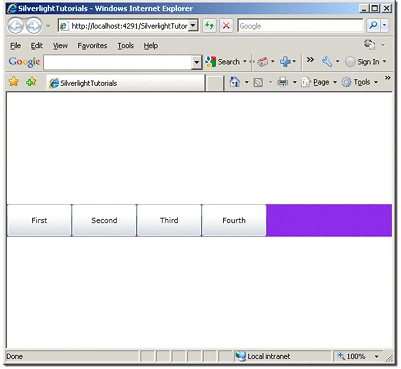Open search provider options dropdown

click(x=385, y=26)
